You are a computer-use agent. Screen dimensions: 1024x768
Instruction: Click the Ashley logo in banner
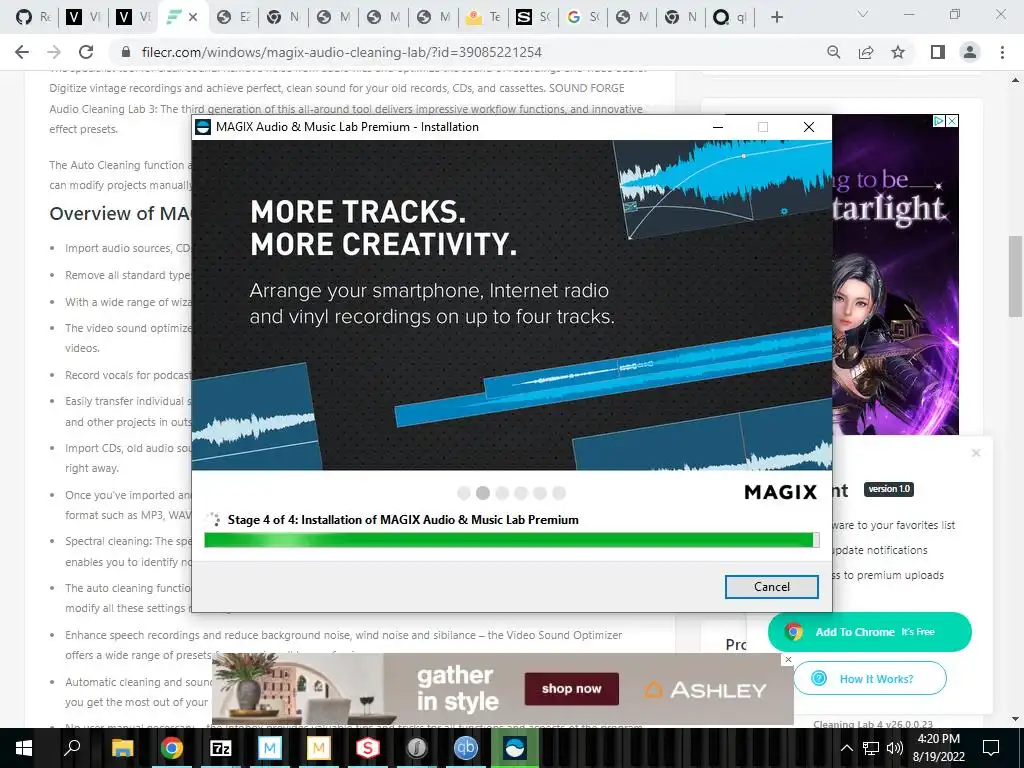point(705,690)
